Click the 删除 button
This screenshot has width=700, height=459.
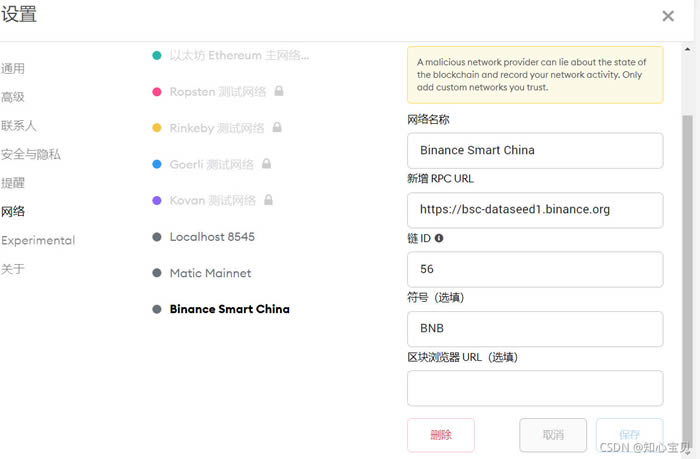(441, 435)
